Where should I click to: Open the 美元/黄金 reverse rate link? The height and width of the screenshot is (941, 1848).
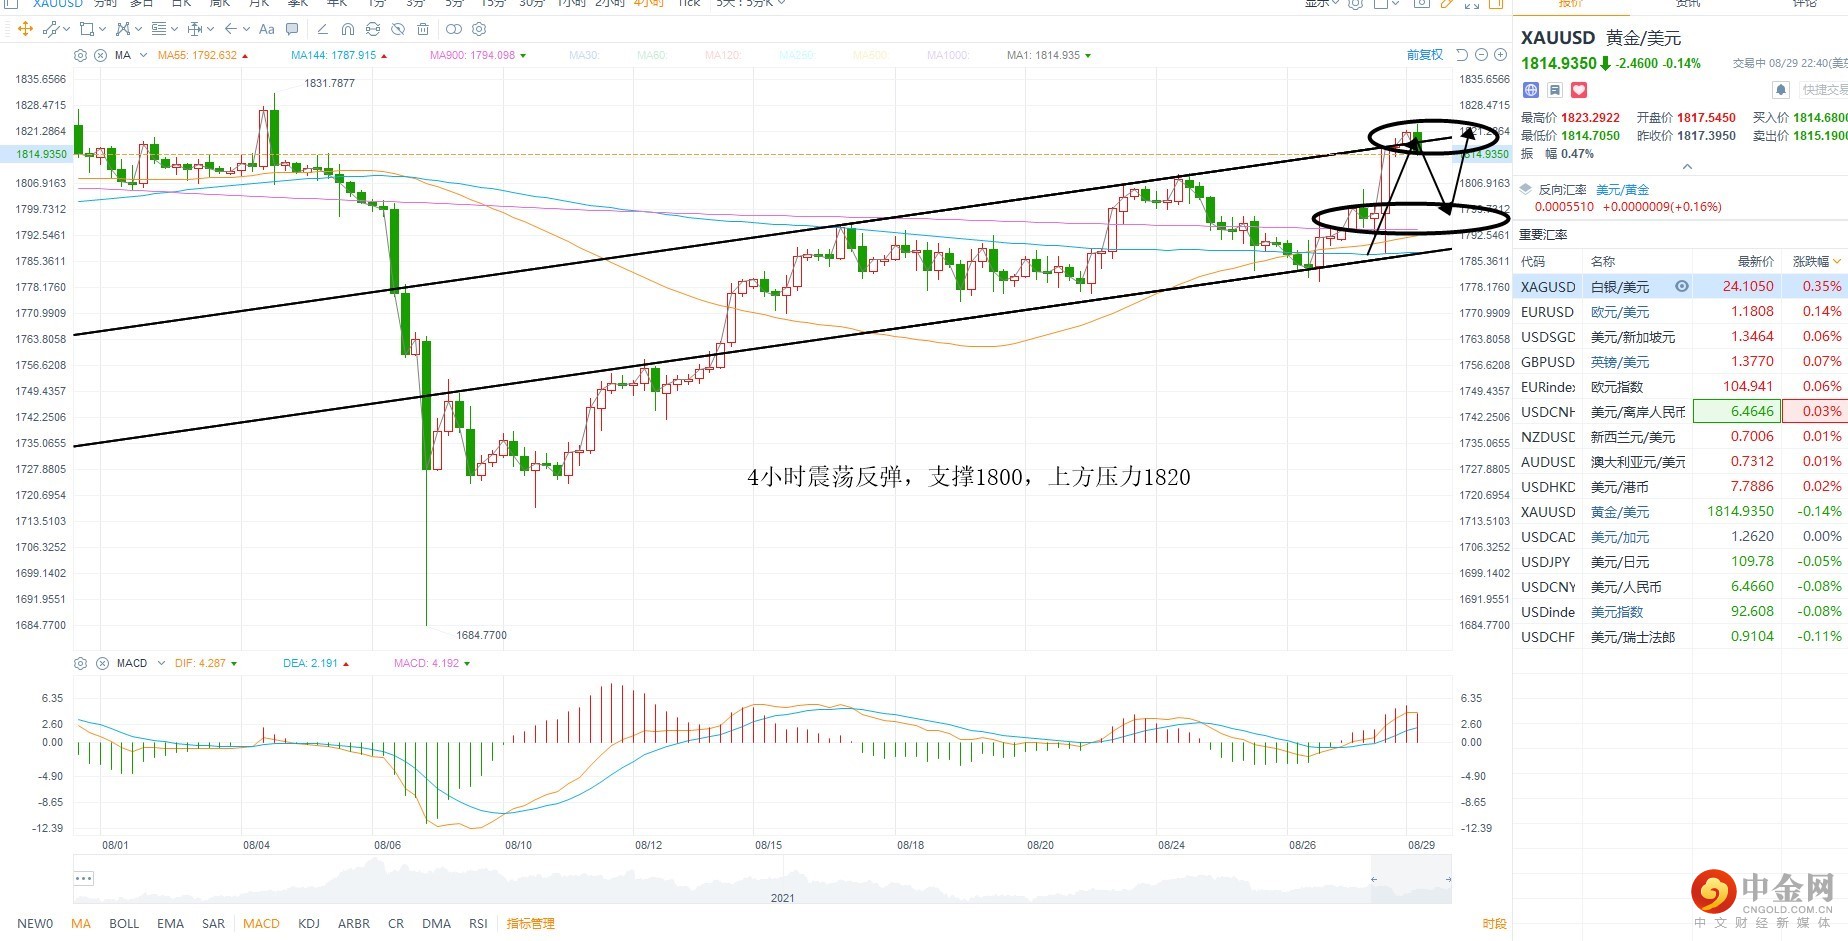click(1622, 189)
